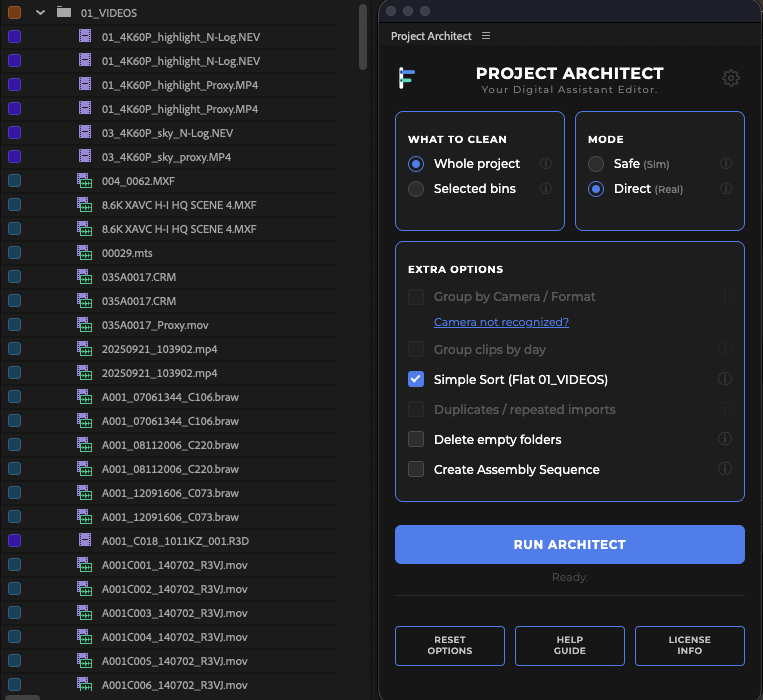The height and width of the screenshot is (700, 763).
Task: Click the violet label swatch of 03_4K60P_sky_N-Log.NEV
Action: (x=15, y=132)
